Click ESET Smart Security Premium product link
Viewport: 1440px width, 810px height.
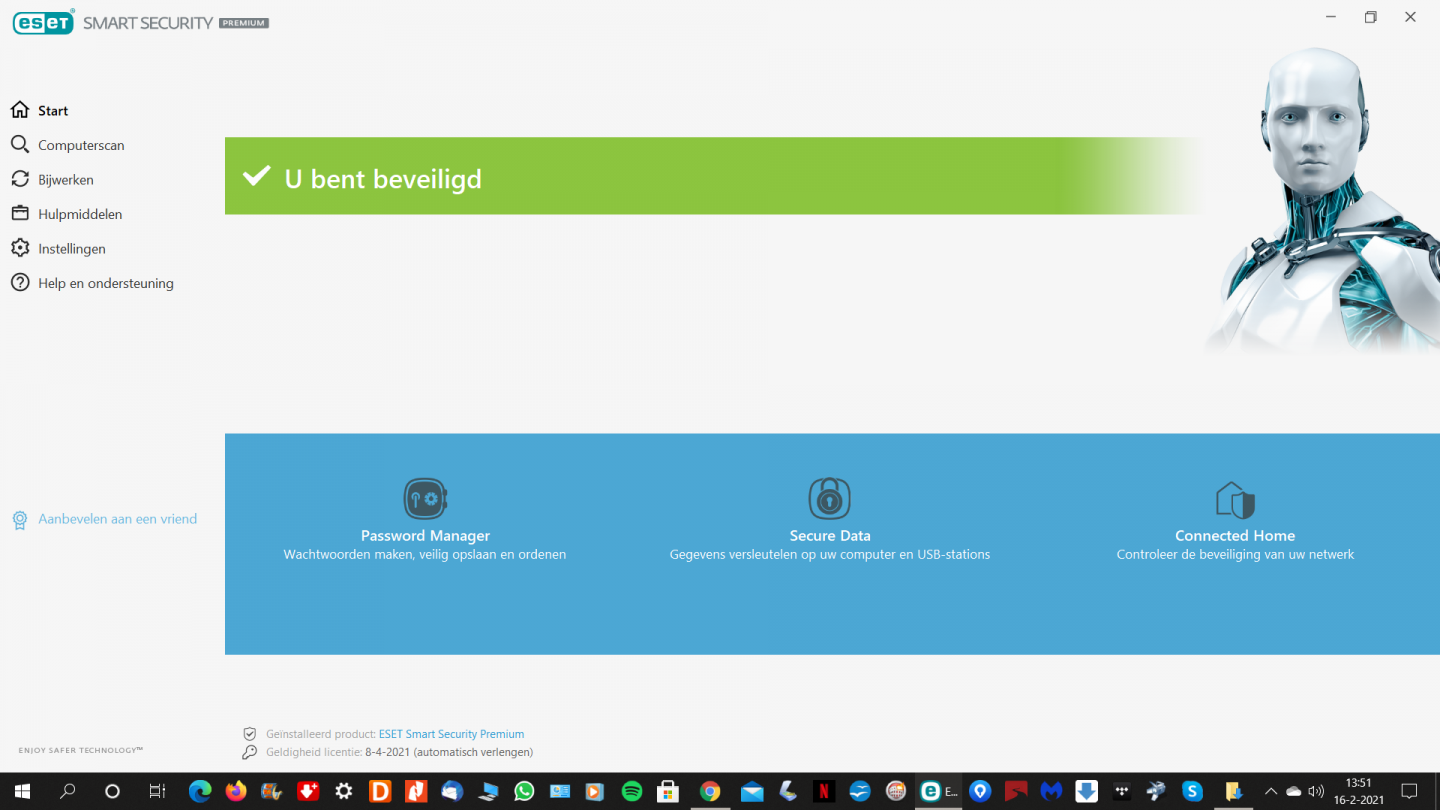[451, 734]
